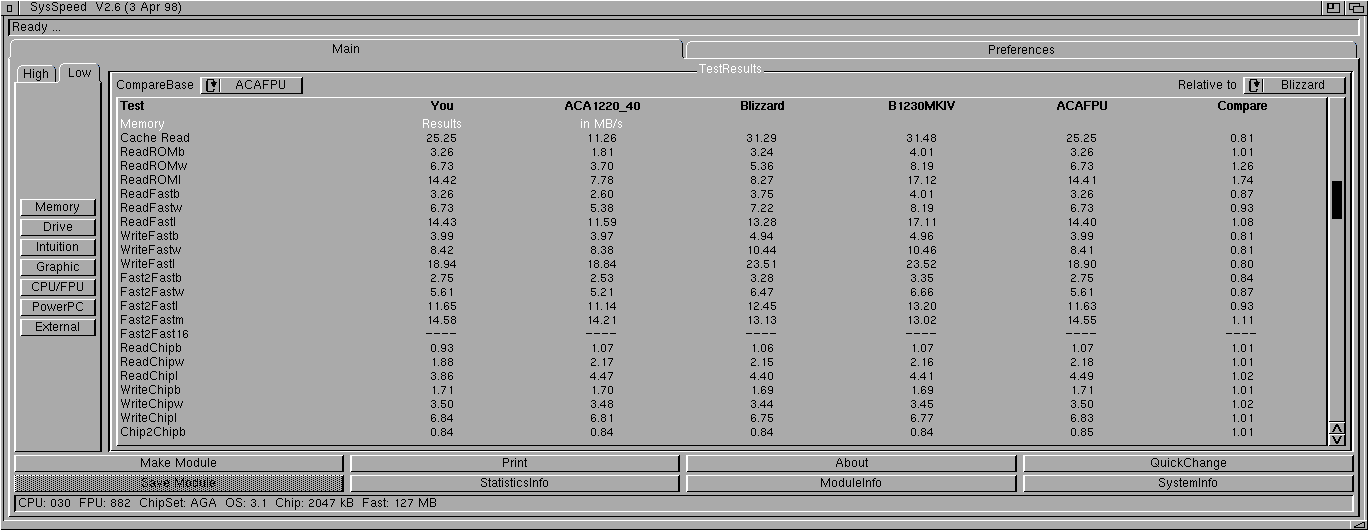Select the WriteChipb row

pyautogui.click(x=722, y=390)
